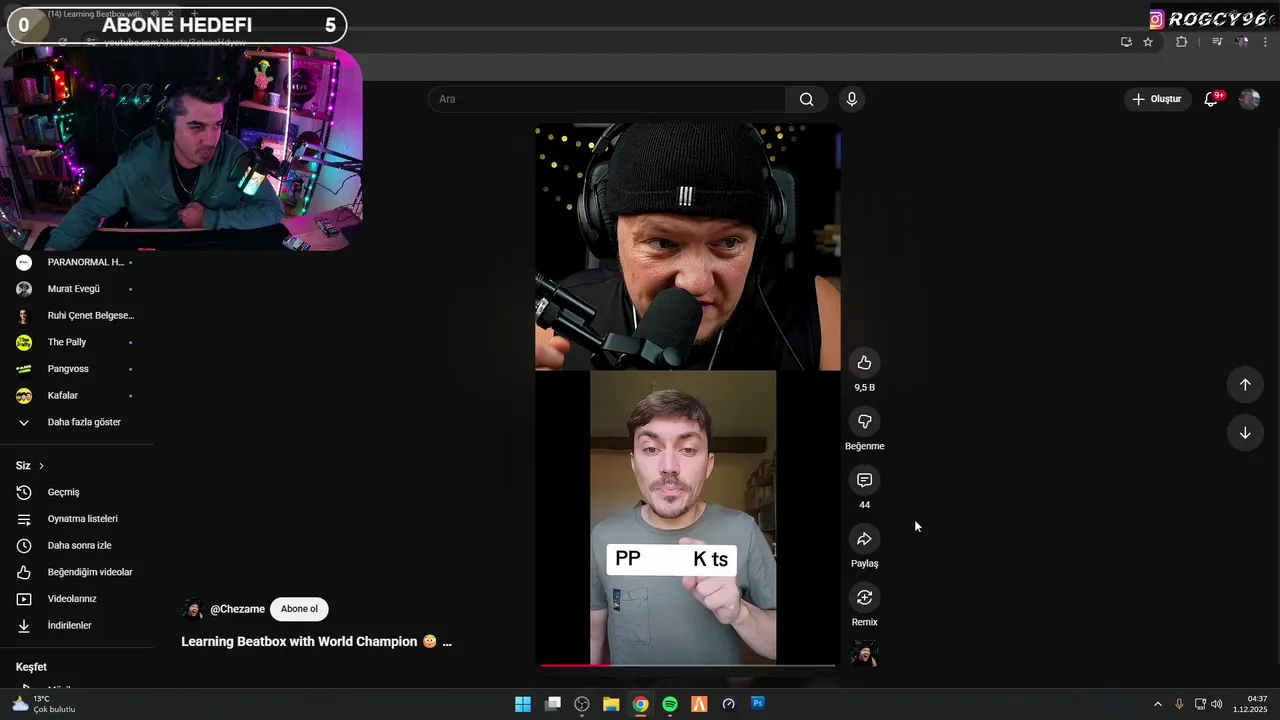Open clock and date 04:37
This screenshot has width=1280, height=720.
pyautogui.click(x=1251, y=704)
